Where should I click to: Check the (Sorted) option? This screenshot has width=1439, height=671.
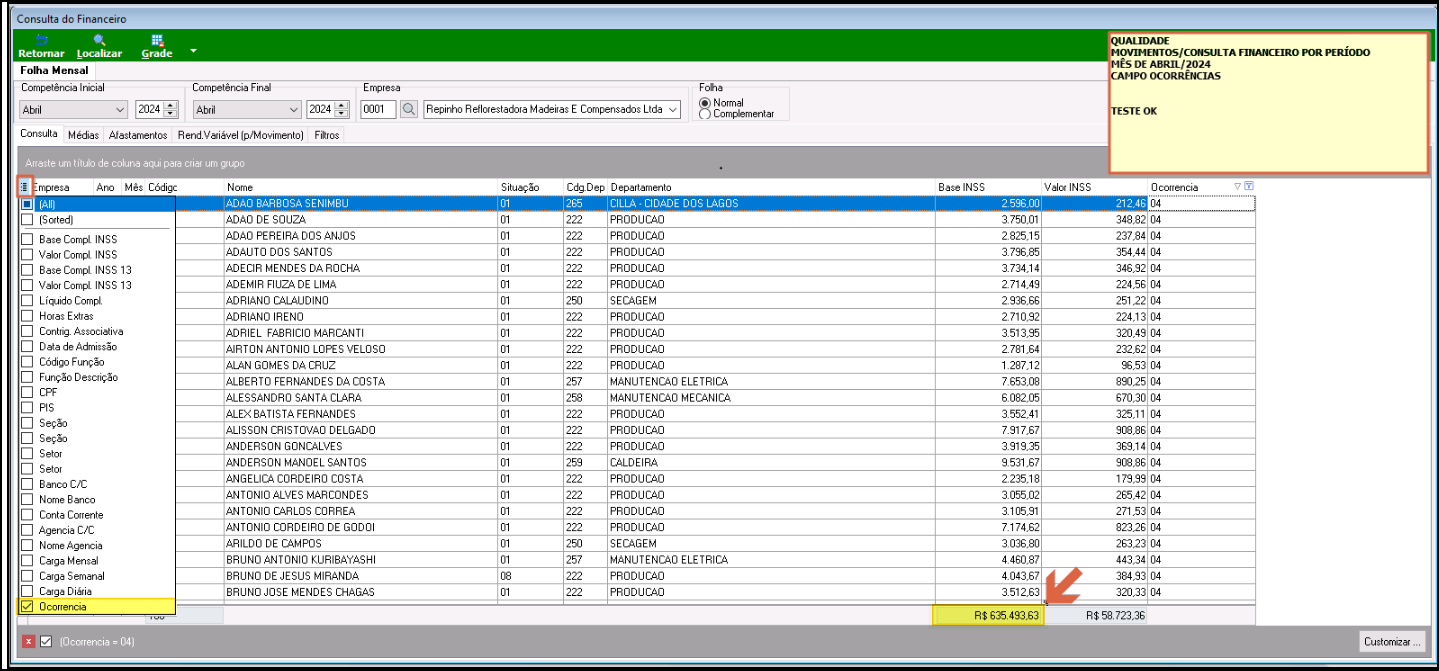click(x=27, y=219)
